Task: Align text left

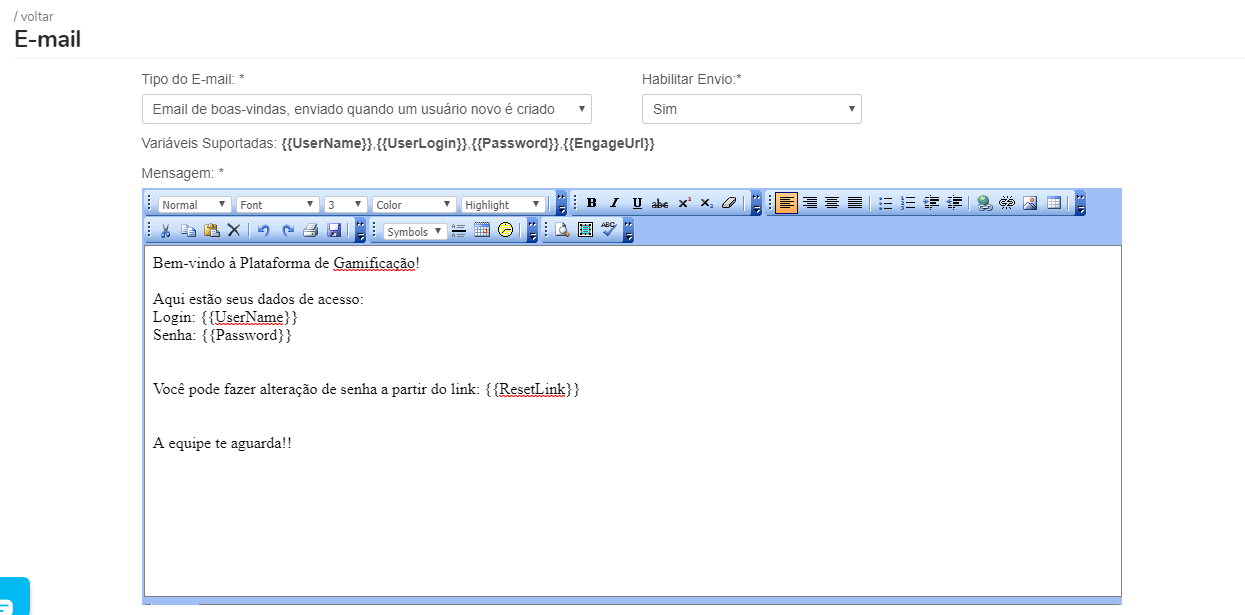Action: [787, 203]
